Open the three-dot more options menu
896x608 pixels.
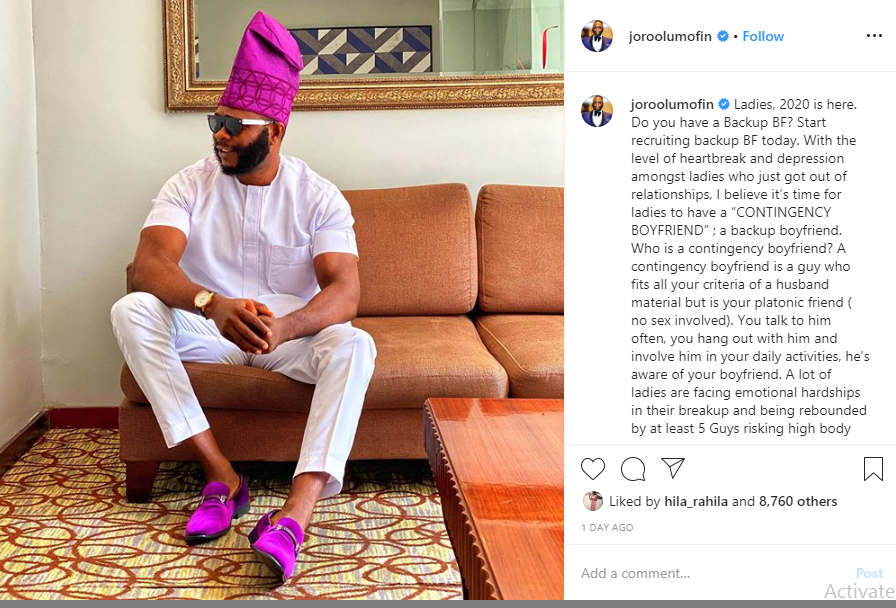(x=874, y=35)
